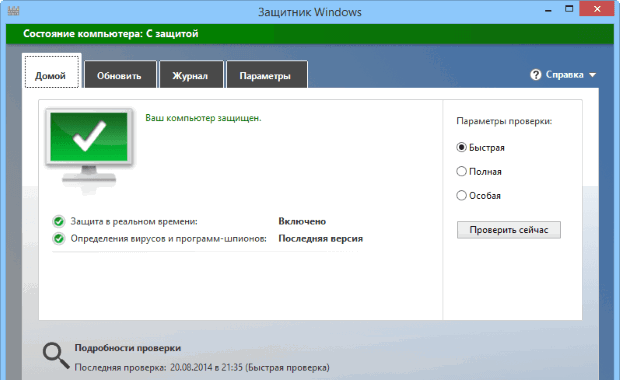Click green check icon beside Определения вирусов
This screenshot has height=380, width=620.
[x=59, y=239]
